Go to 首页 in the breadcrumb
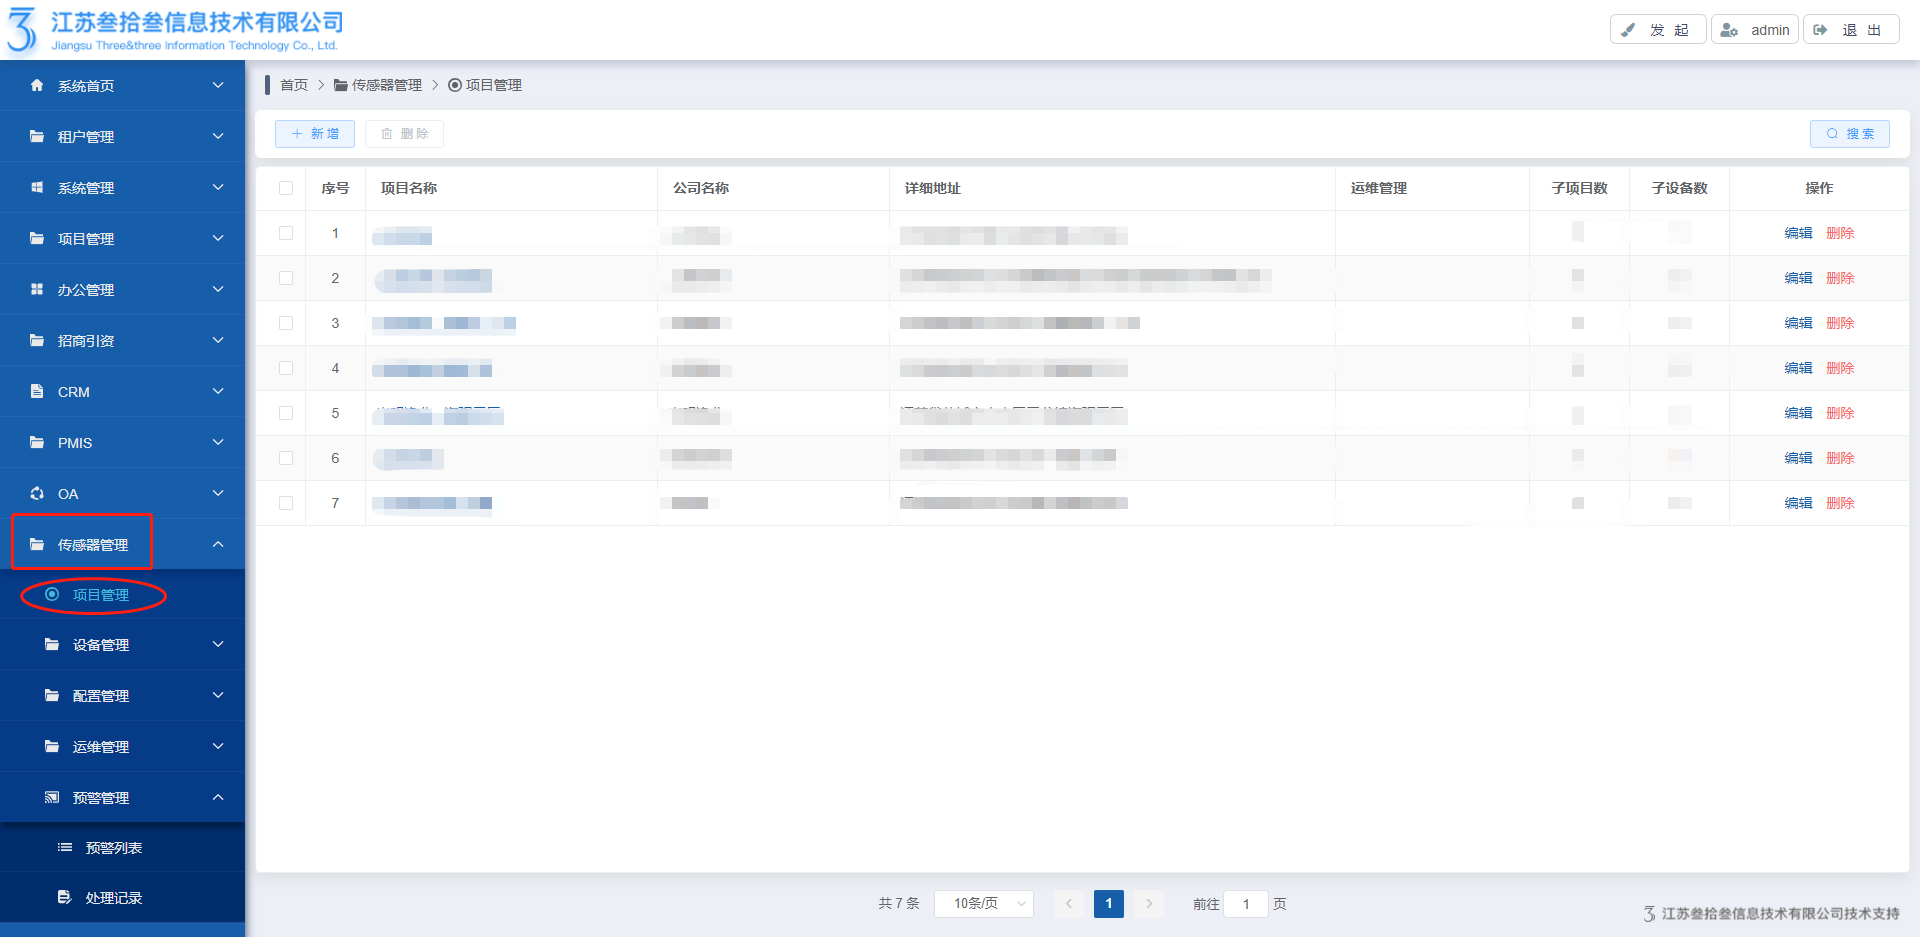The height and width of the screenshot is (937, 1920). tap(294, 85)
